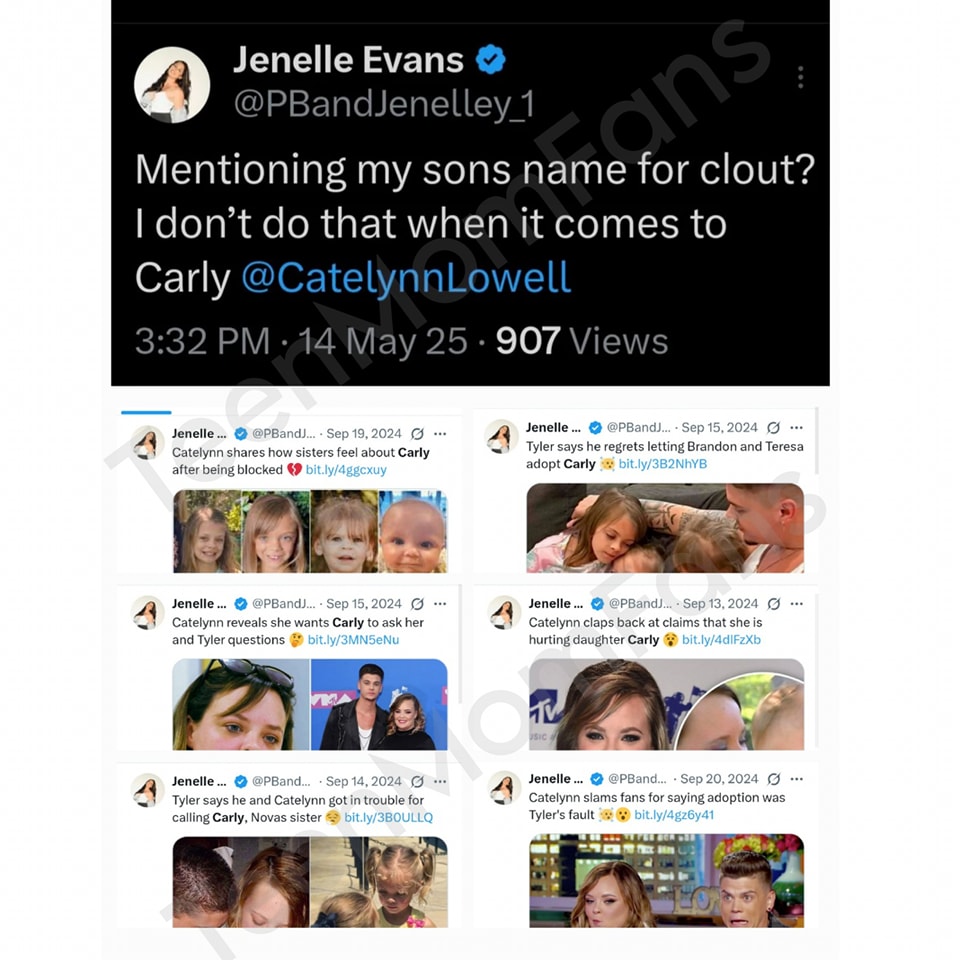The image size is (960, 960).
Task: Click the @CatelynnLowell mention link
Action: click(x=407, y=277)
